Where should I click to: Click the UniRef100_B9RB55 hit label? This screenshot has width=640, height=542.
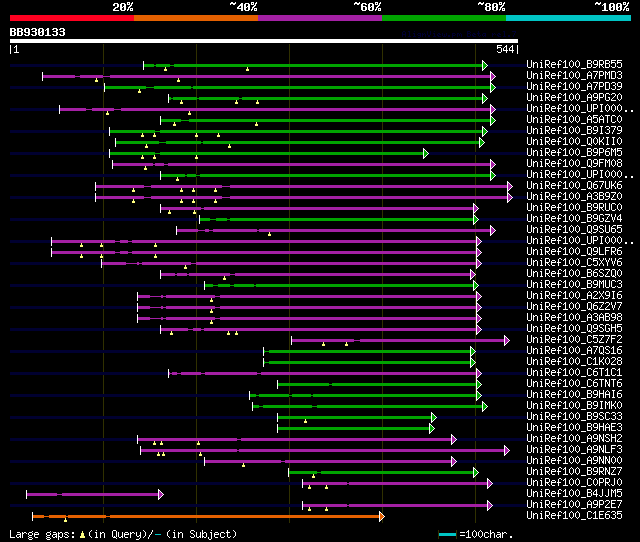pos(574,64)
